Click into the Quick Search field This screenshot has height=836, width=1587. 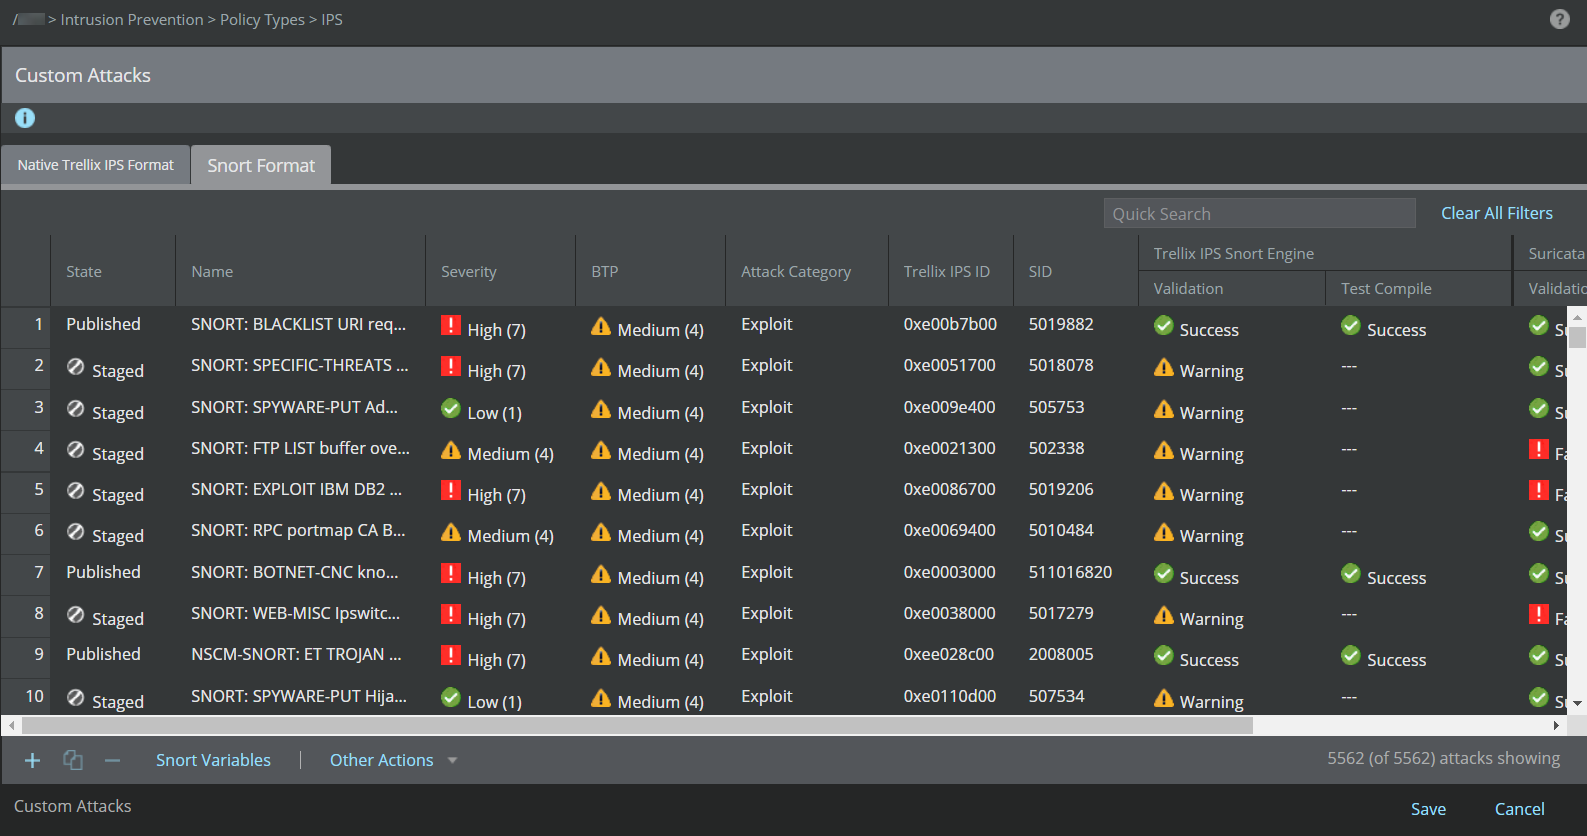pos(1259,213)
